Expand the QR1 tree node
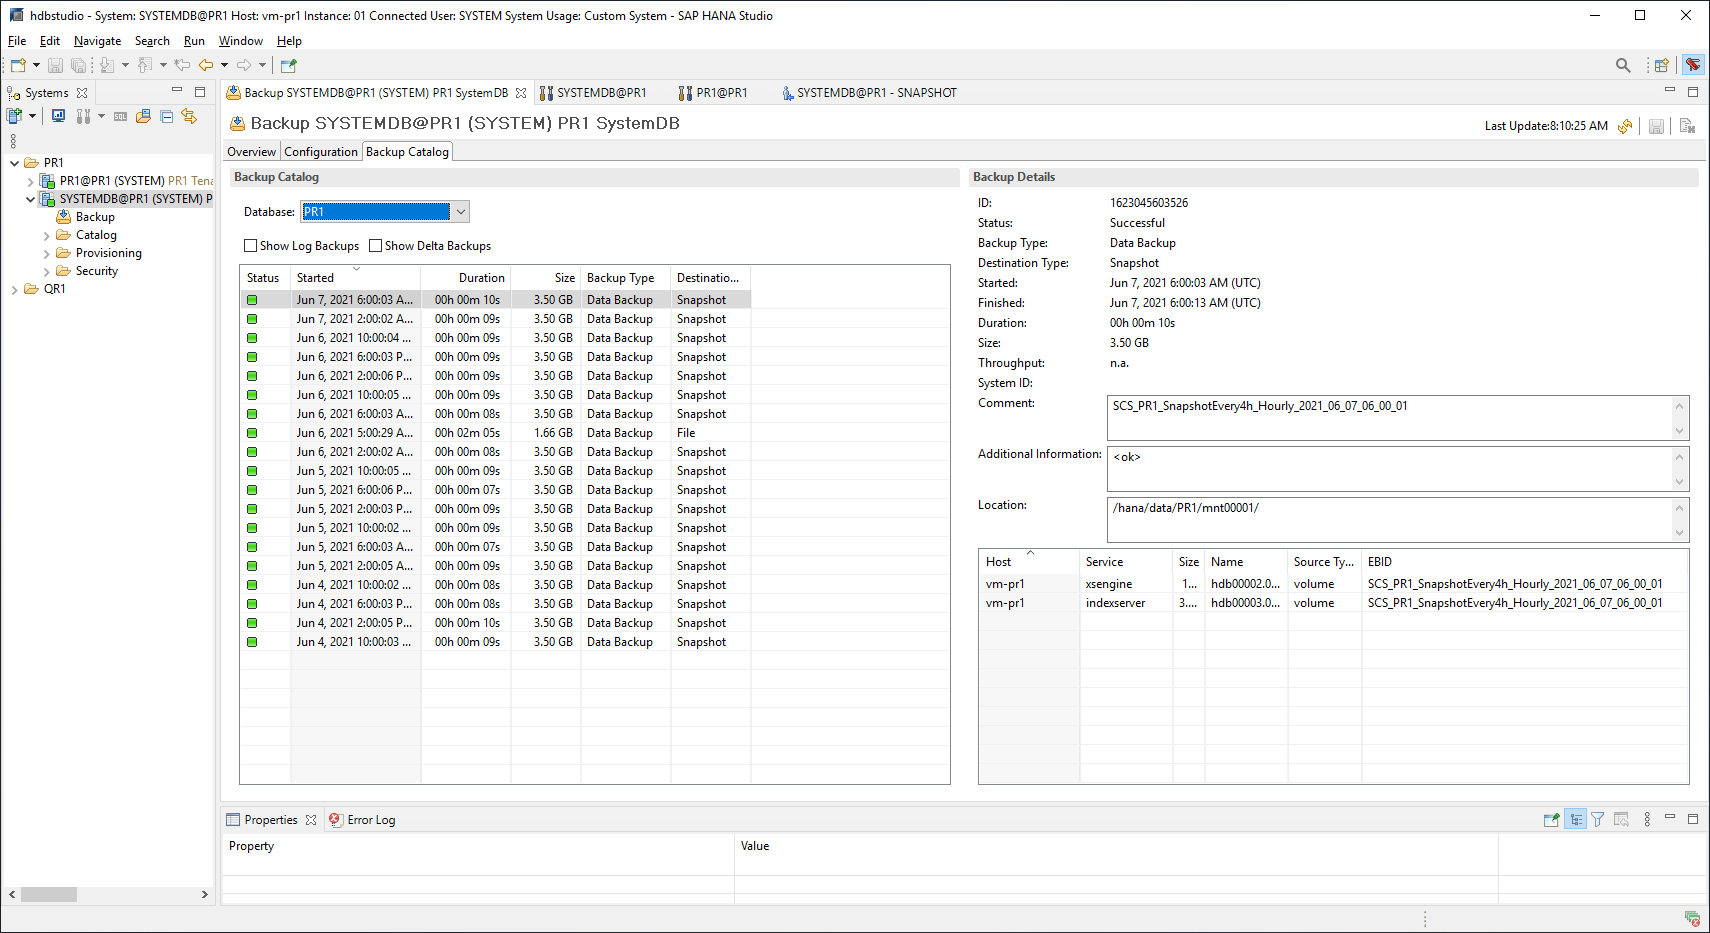The image size is (1710, 933). point(14,289)
